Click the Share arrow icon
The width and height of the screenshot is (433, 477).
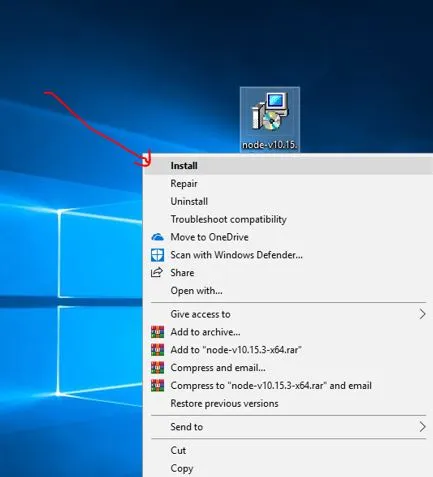pyautogui.click(x=157, y=273)
